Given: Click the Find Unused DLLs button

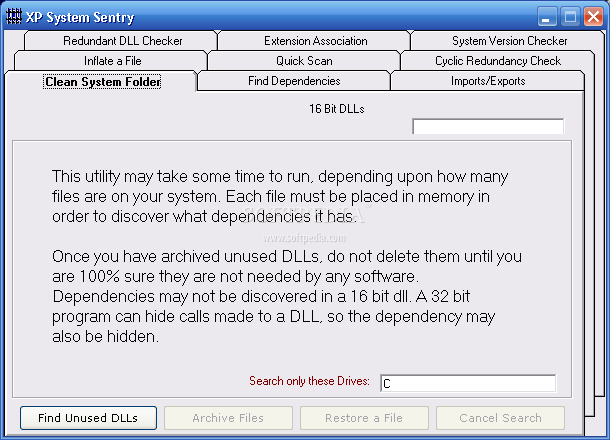Looking at the screenshot, I should (x=88, y=418).
